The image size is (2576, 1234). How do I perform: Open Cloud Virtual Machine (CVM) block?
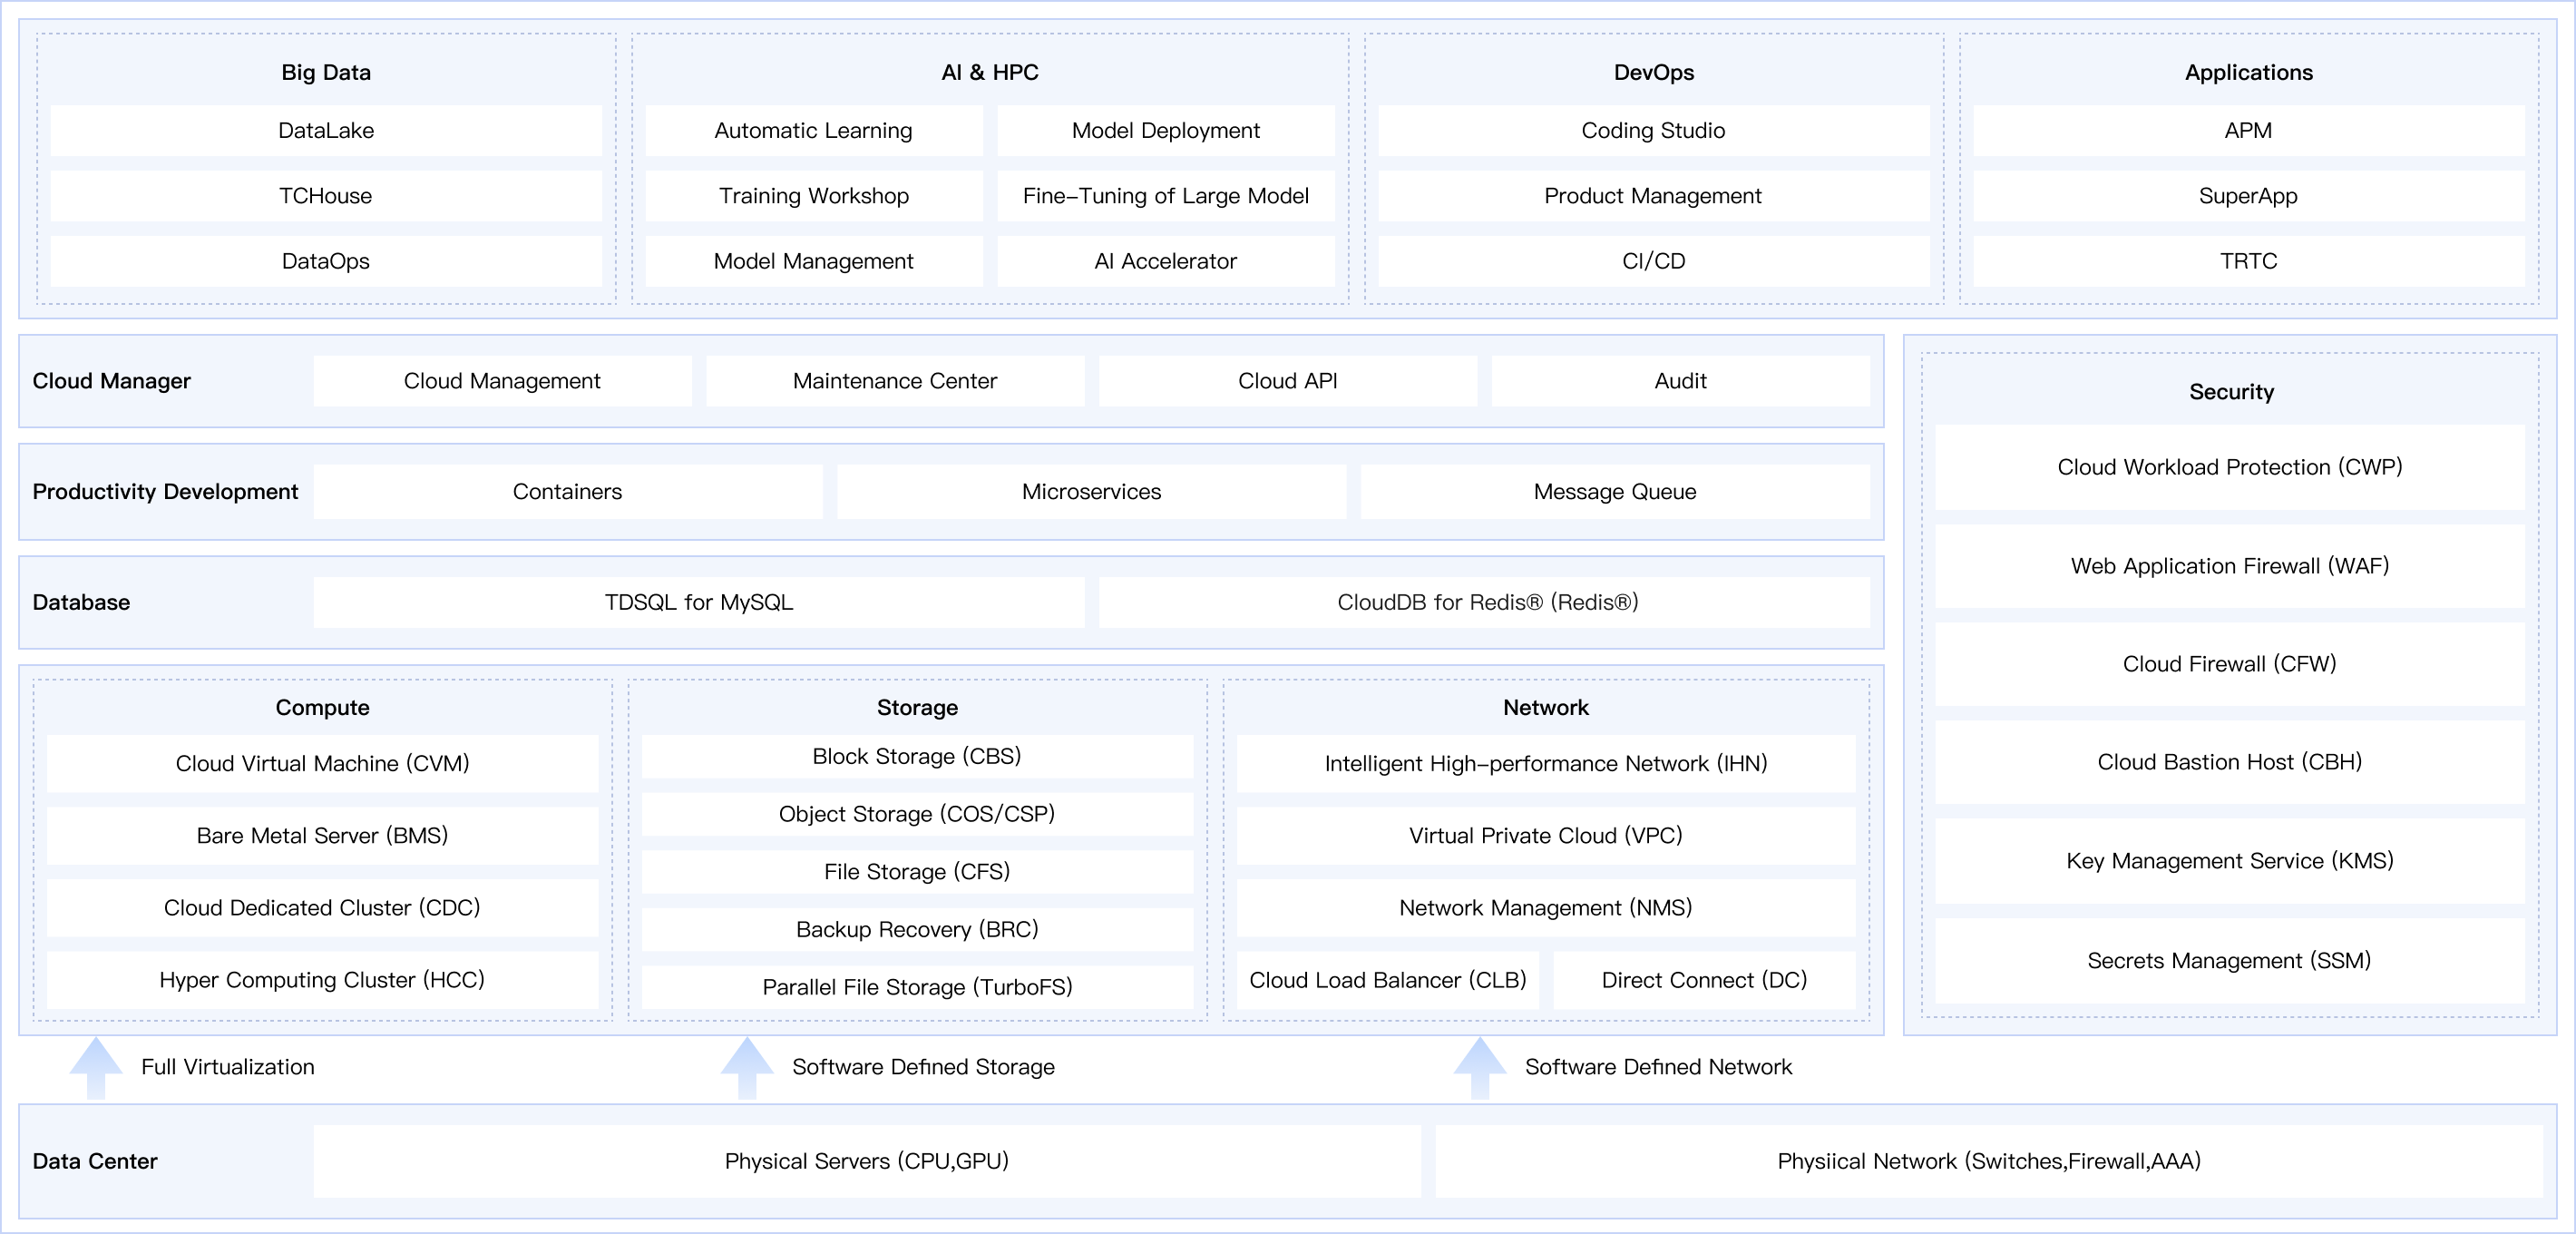pos(322,763)
